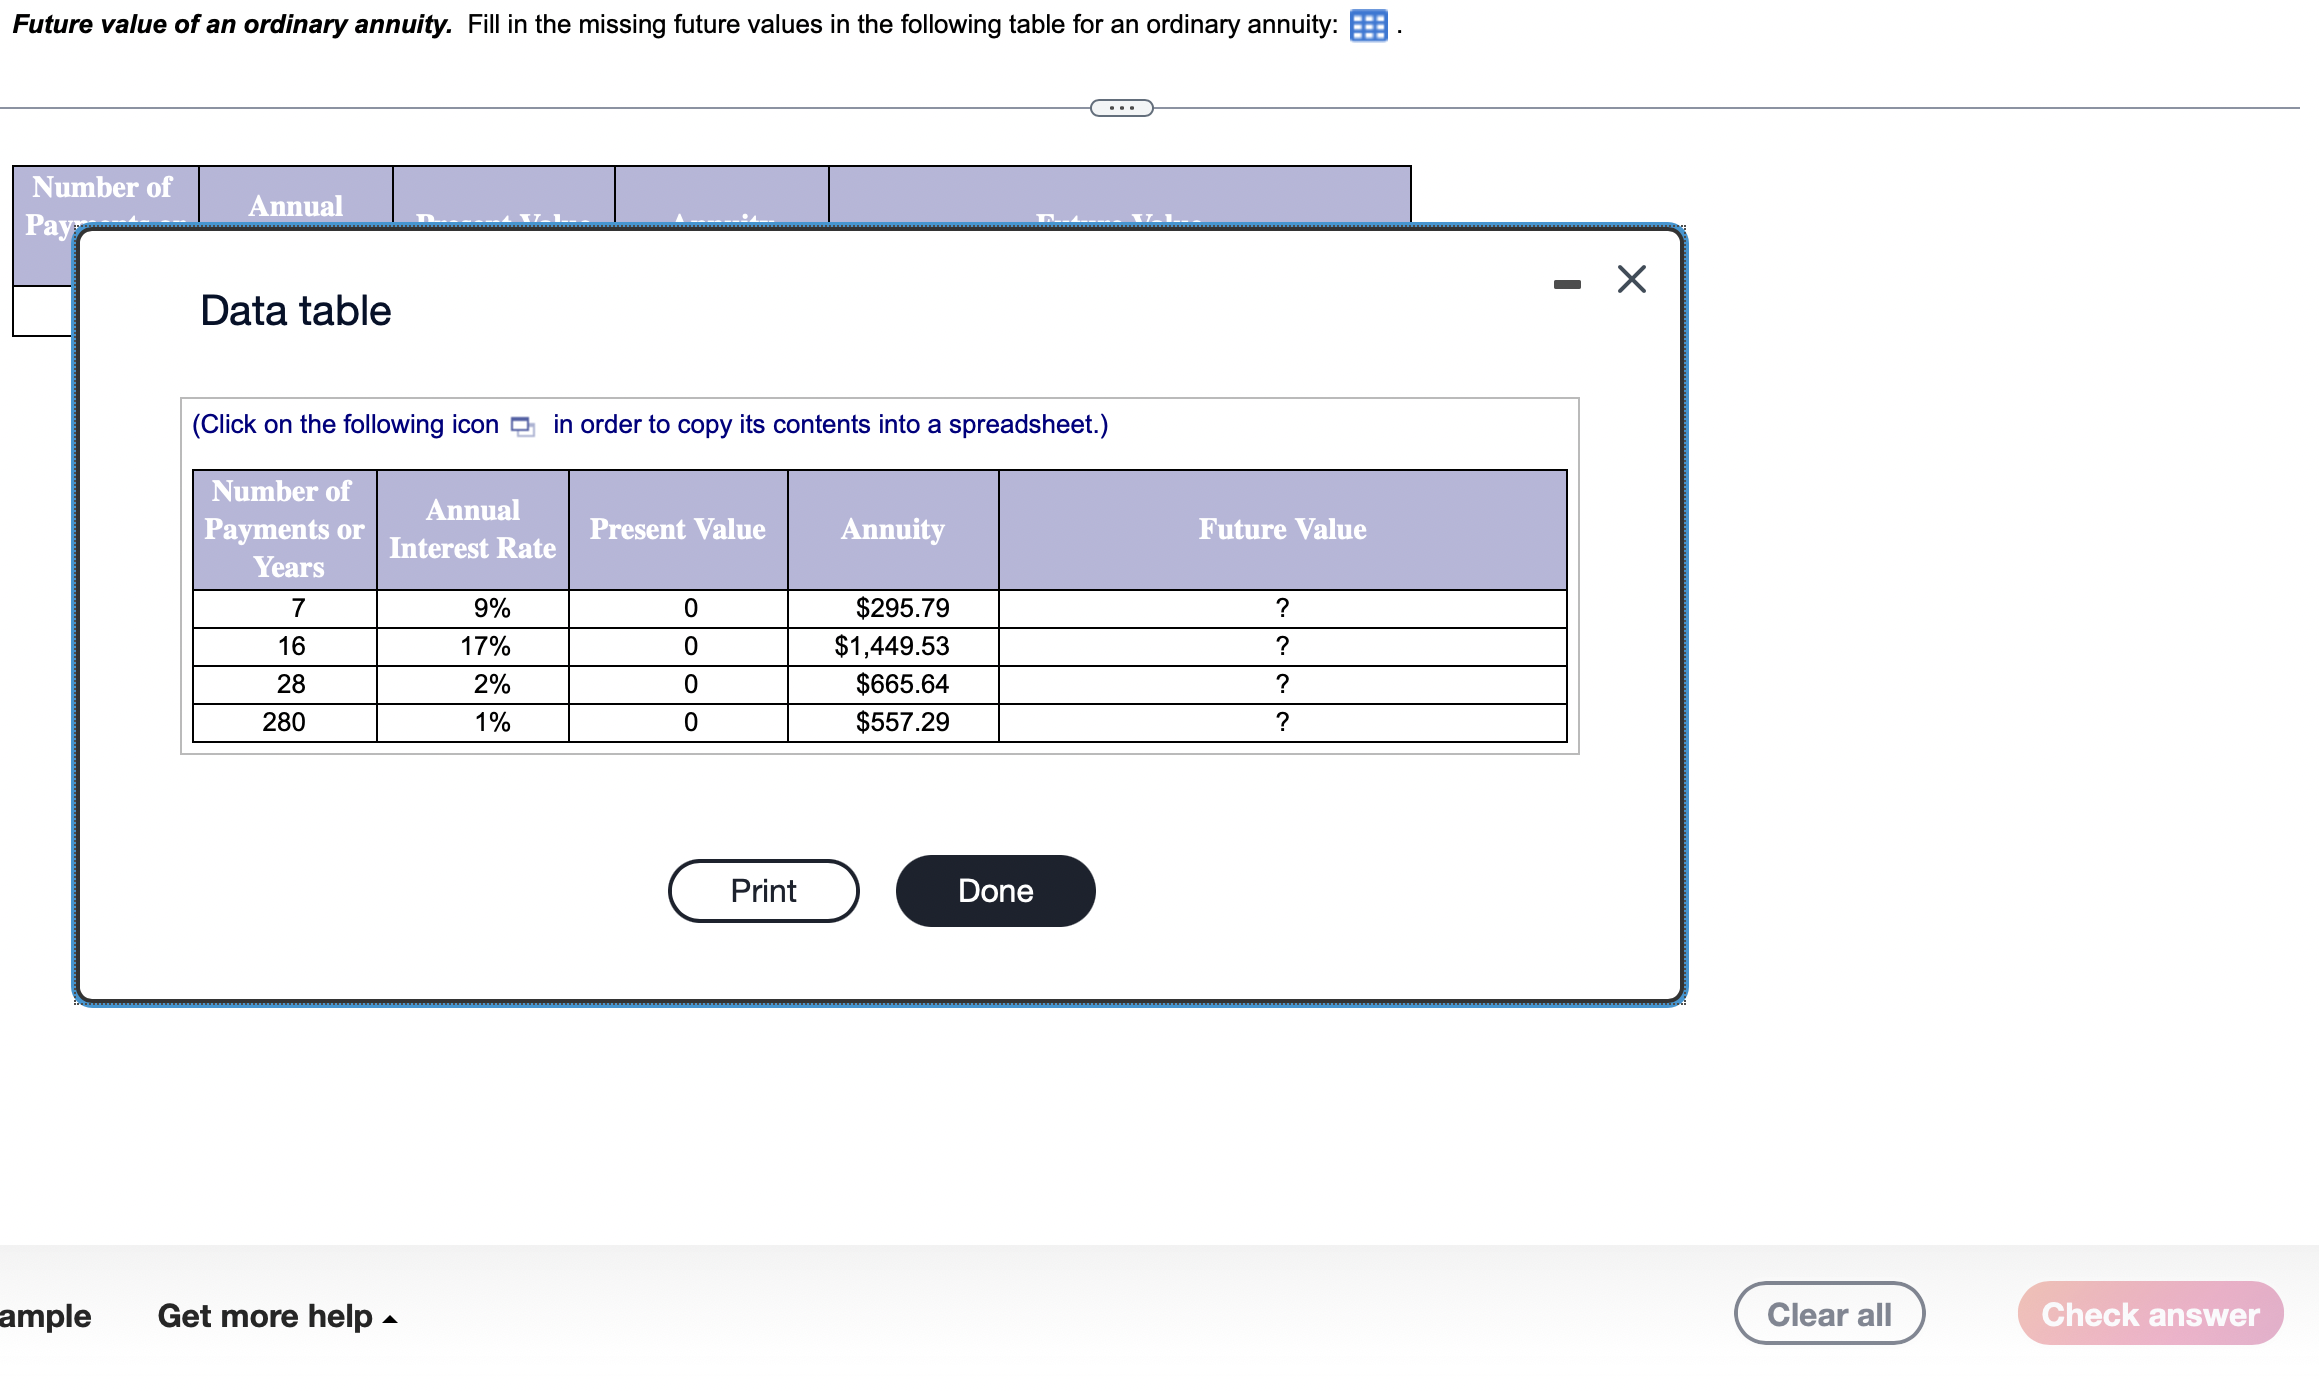Click the $295.79 annuity value

pos(900,607)
